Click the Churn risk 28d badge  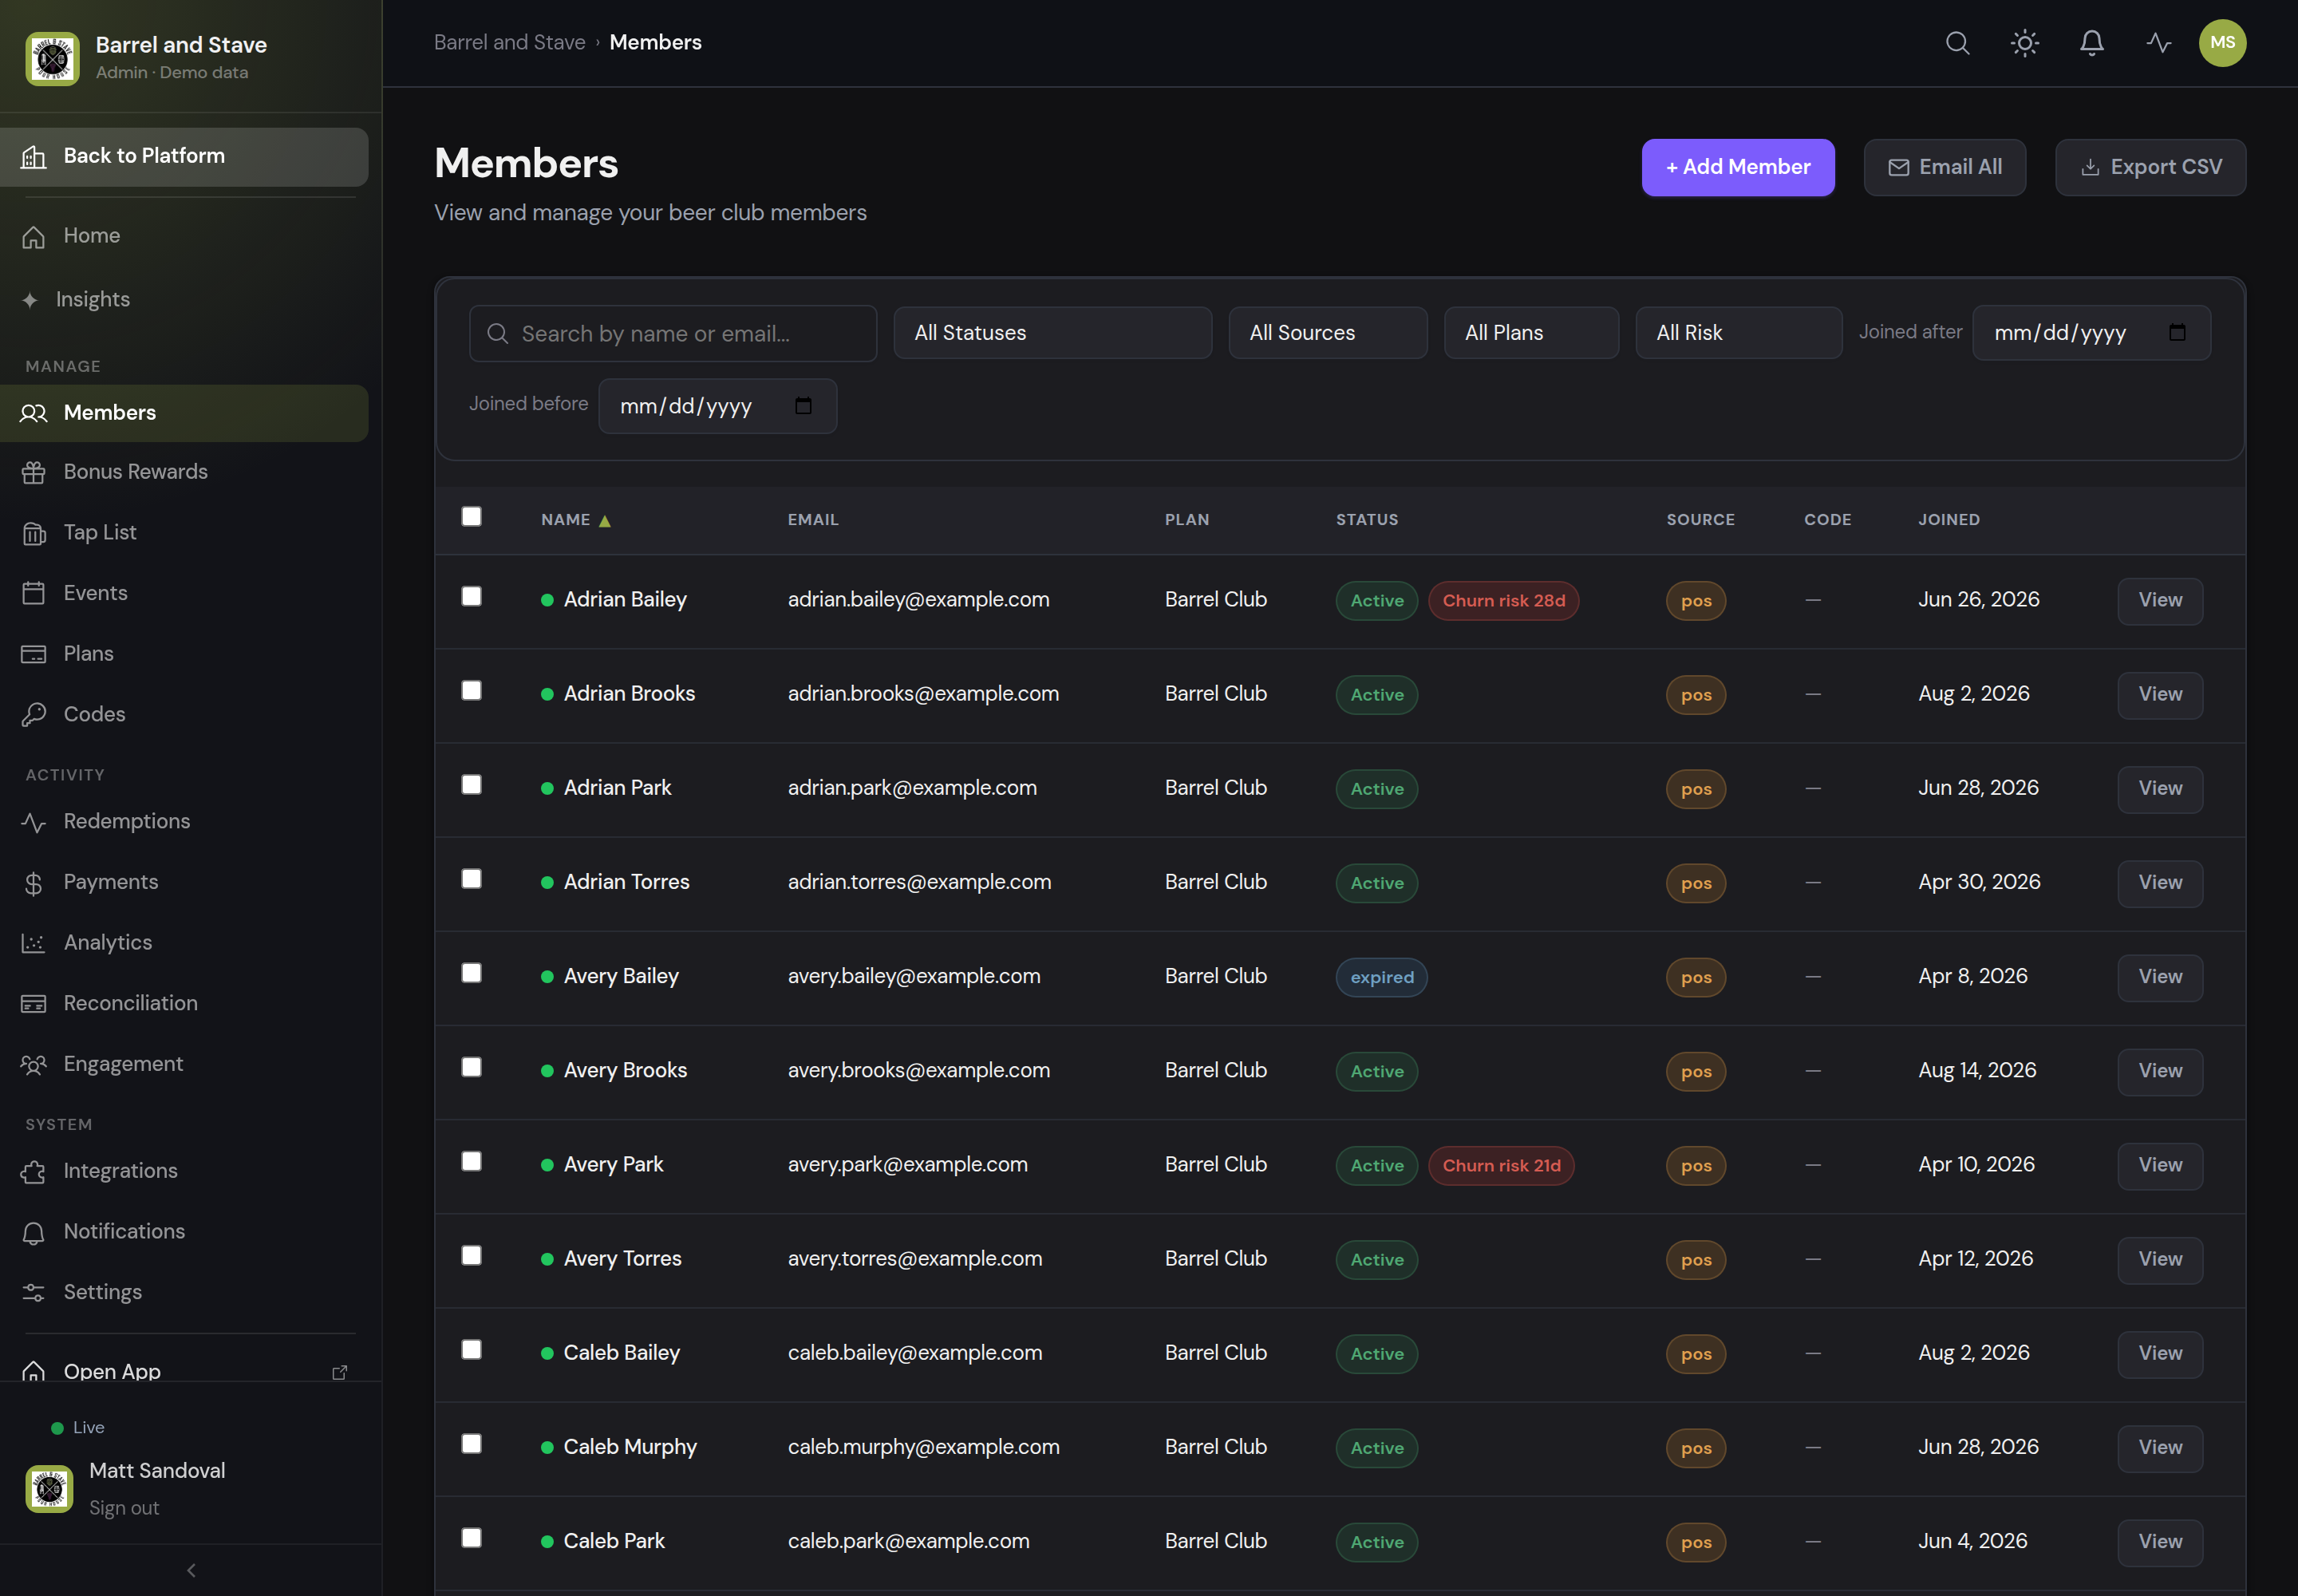[x=1503, y=601]
